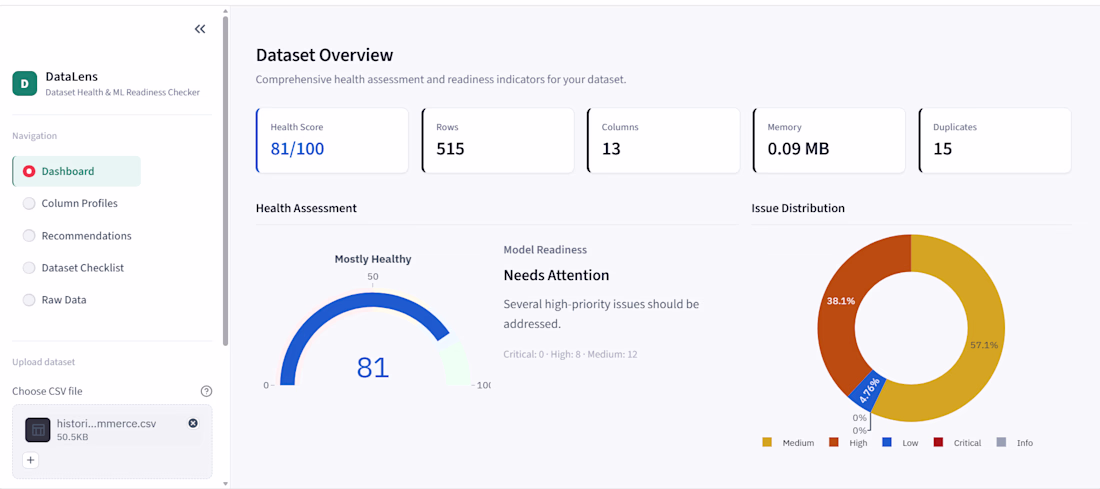Toggle the Critical legend swatch
This screenshot has width=1100, height=489.
point(938,442)
